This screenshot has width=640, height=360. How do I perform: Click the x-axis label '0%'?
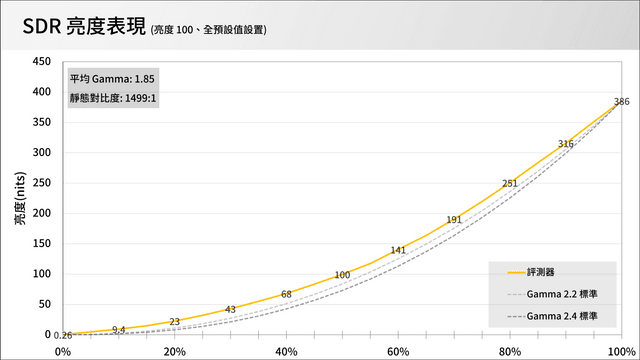click(63, 351)
